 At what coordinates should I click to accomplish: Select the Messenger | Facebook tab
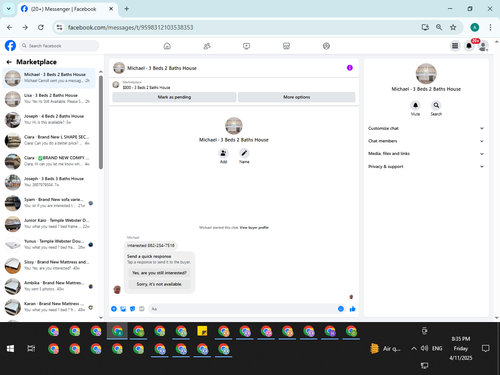coord(67,9)
